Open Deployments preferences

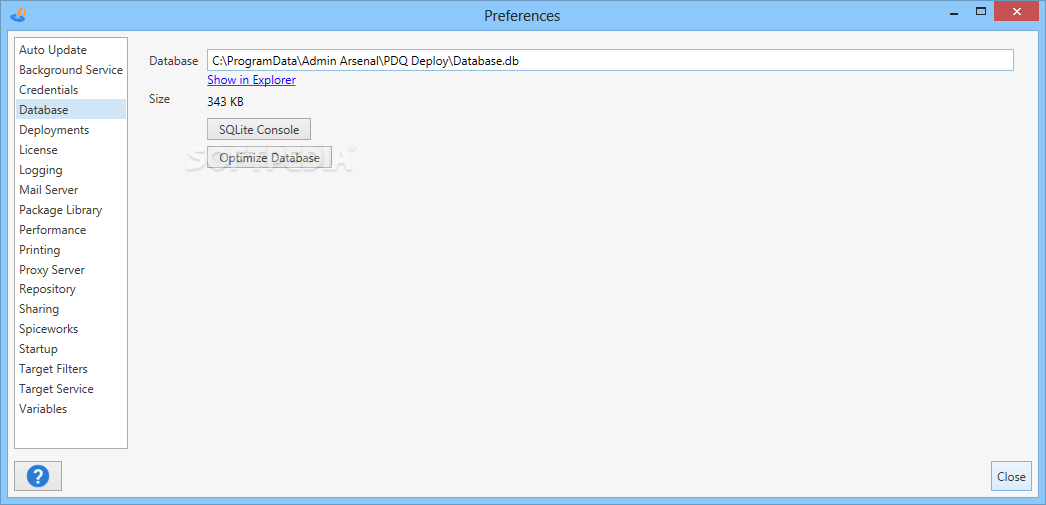pos(71,130)
